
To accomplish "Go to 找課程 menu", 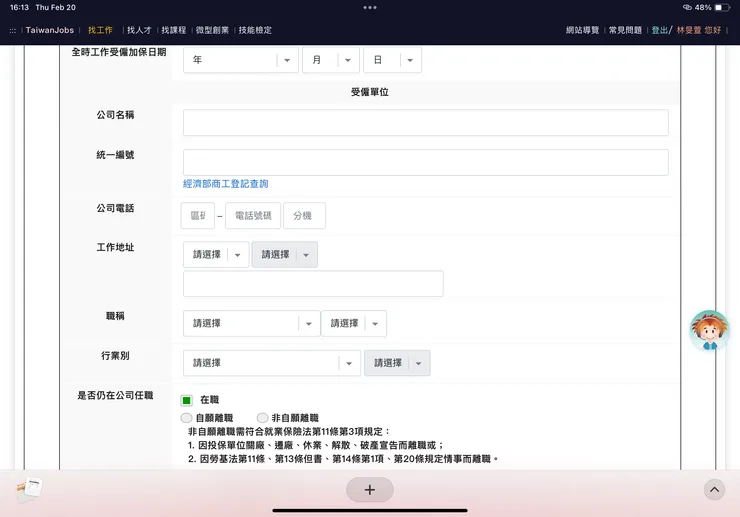I will (x=174, y=30).
